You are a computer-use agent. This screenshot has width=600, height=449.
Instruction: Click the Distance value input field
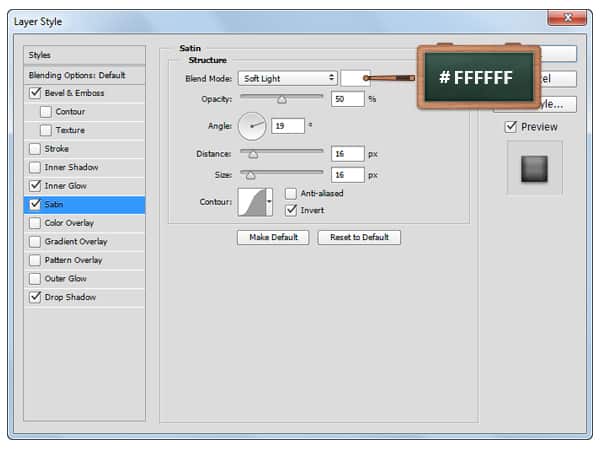[347, 154]
